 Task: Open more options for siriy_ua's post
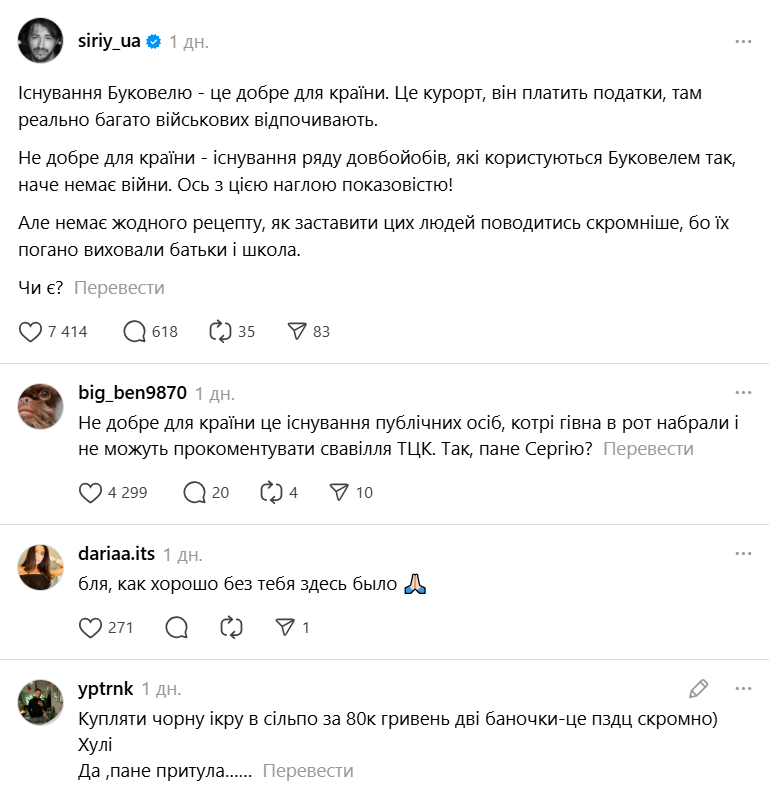pyautogui.click(x=743, y=42)
